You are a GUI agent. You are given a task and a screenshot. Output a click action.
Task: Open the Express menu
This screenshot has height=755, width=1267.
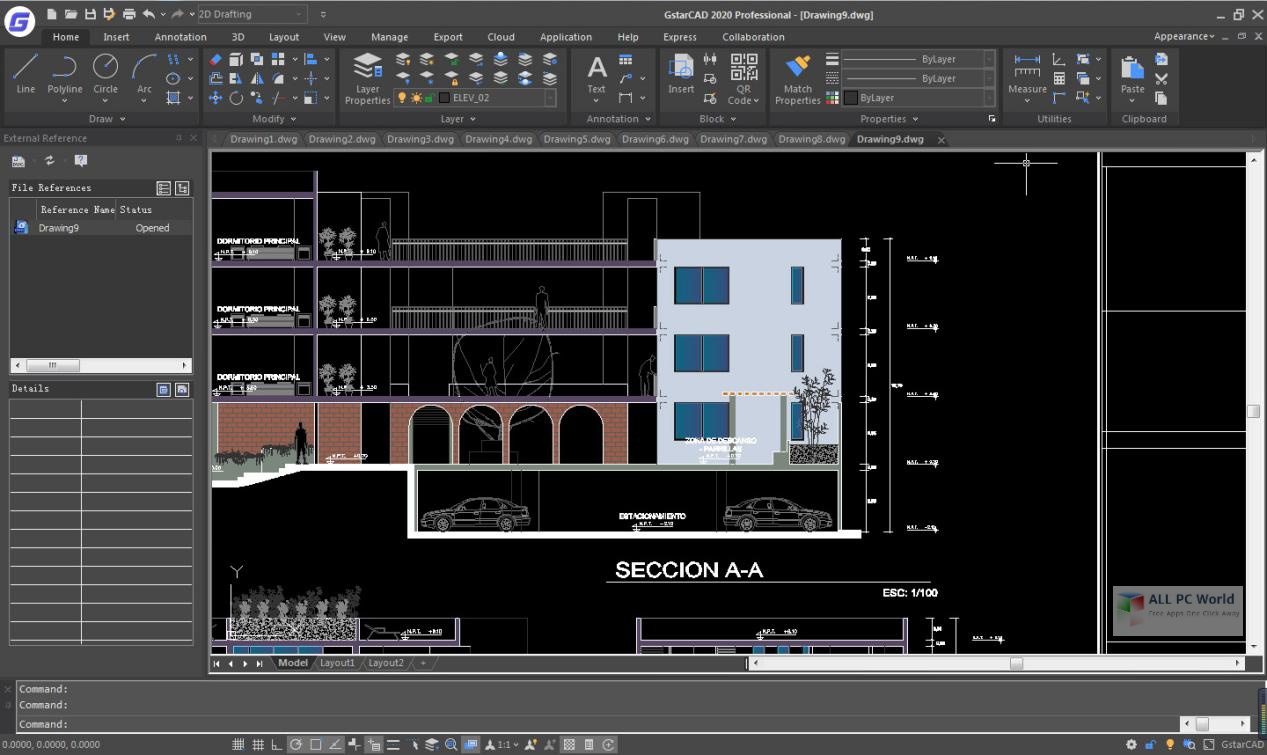point(679,37)
